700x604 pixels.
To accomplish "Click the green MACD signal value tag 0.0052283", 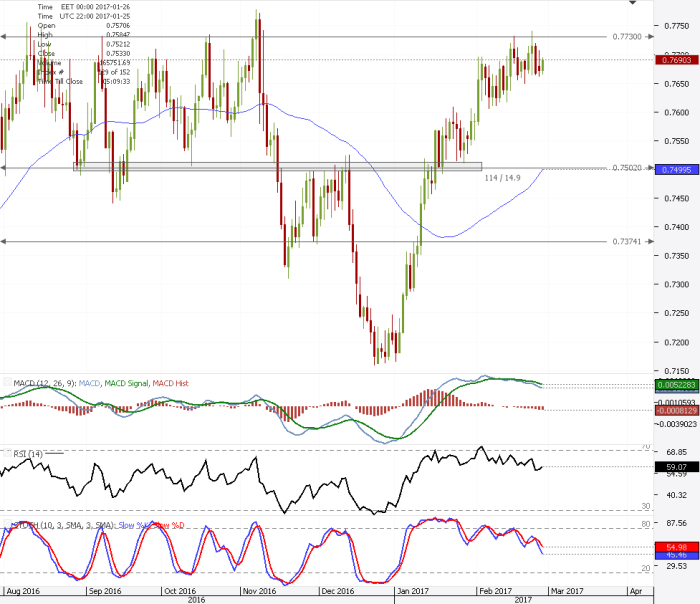I will pyautogui.click(x=677, y=385).
